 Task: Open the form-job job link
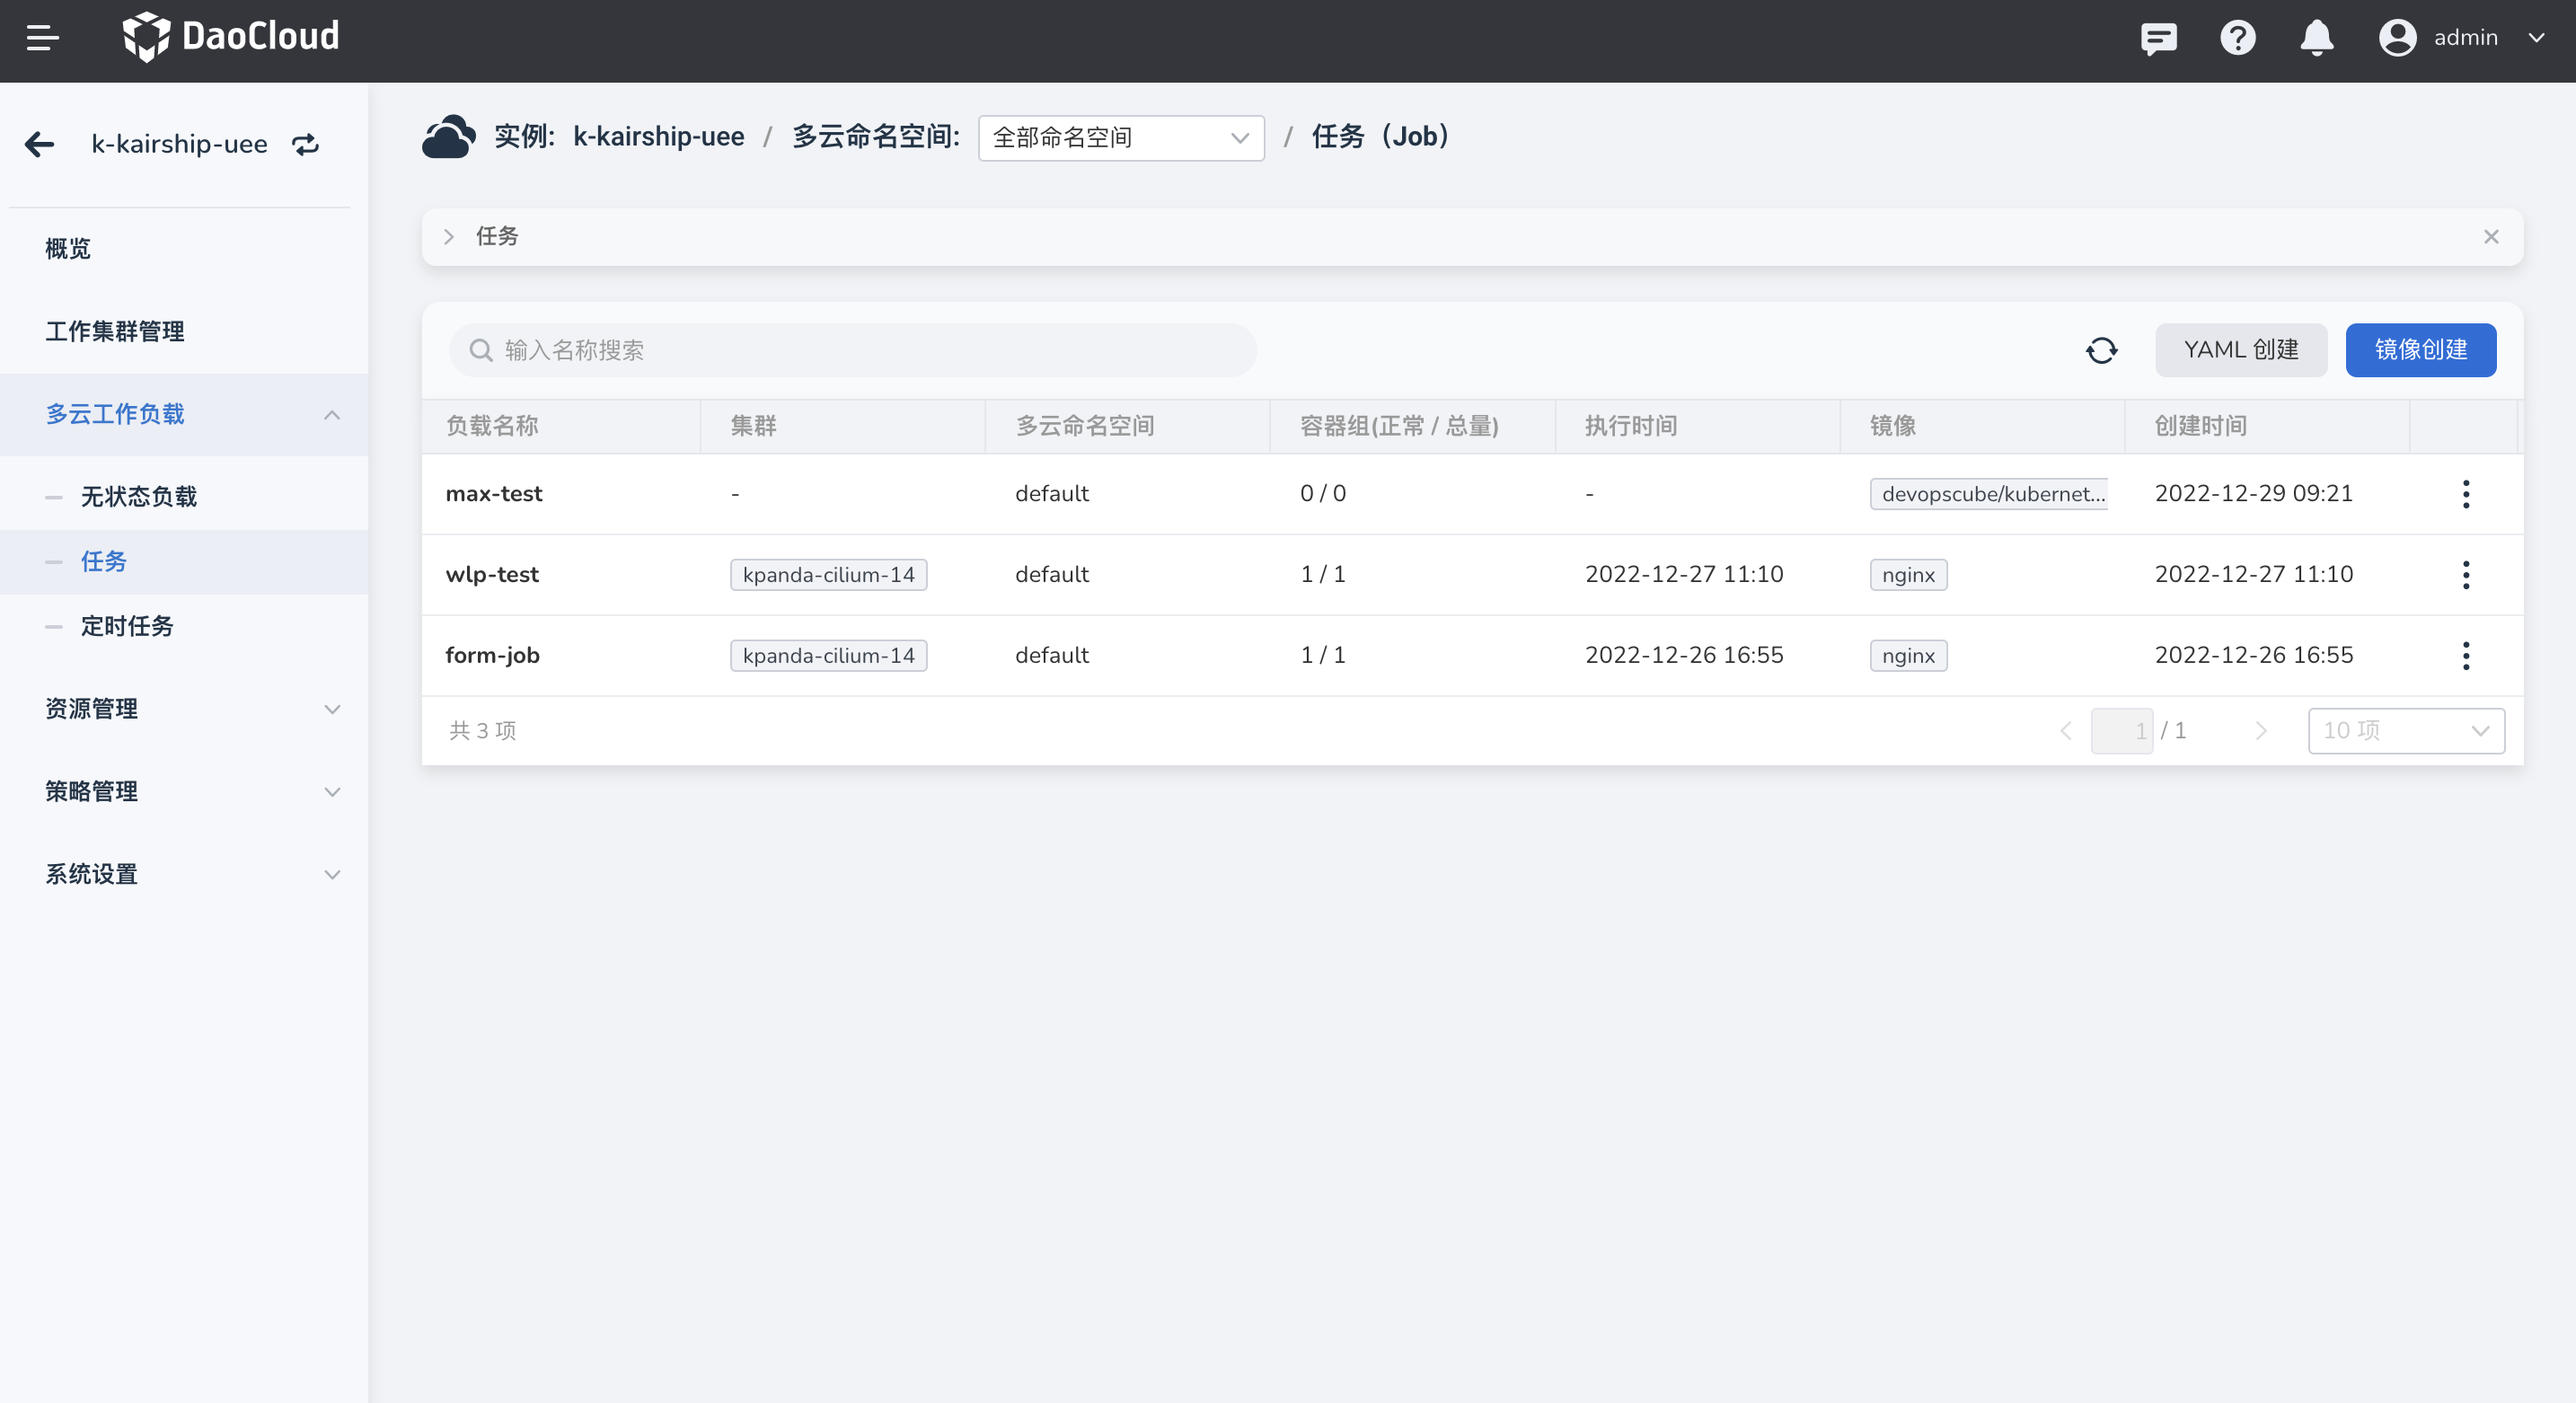[x=492, y=656]
